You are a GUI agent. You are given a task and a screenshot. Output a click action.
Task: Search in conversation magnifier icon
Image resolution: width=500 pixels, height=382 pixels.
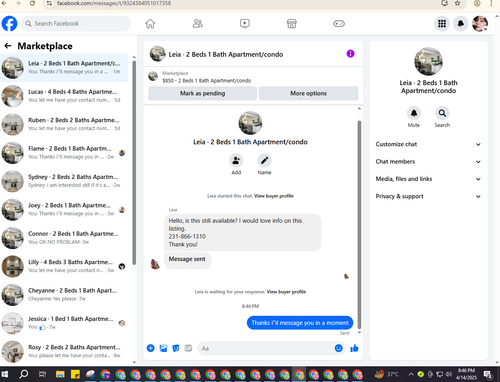click(x=442, y=113)
